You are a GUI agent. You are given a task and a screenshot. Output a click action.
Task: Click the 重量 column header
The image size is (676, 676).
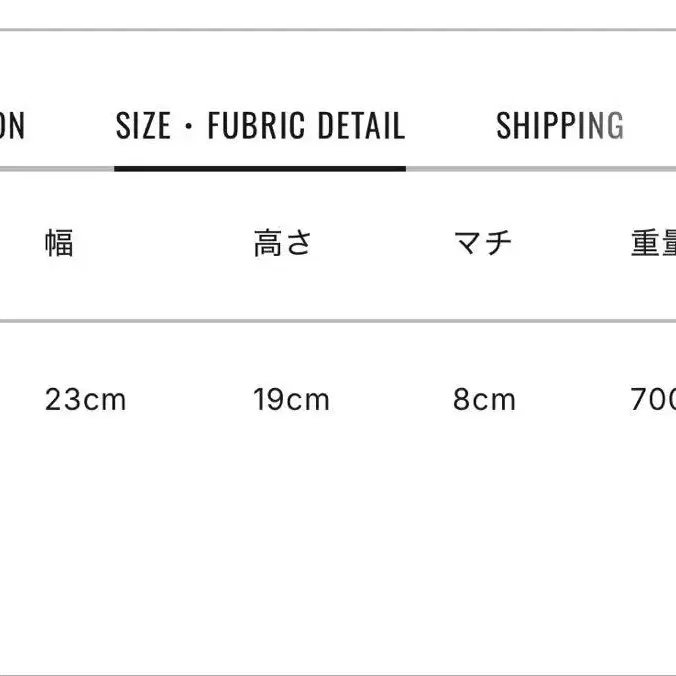(654, 243)
